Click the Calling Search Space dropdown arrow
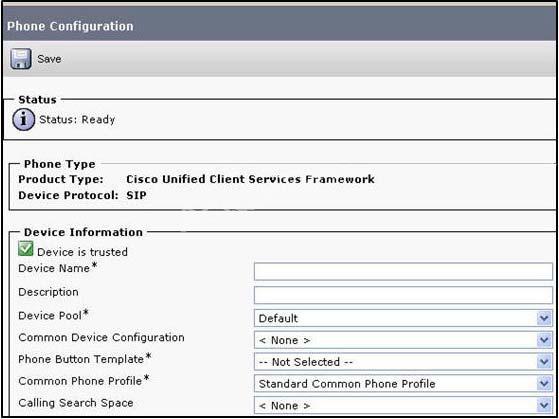This screenshot has width=559, height=419. pos(544,405)
